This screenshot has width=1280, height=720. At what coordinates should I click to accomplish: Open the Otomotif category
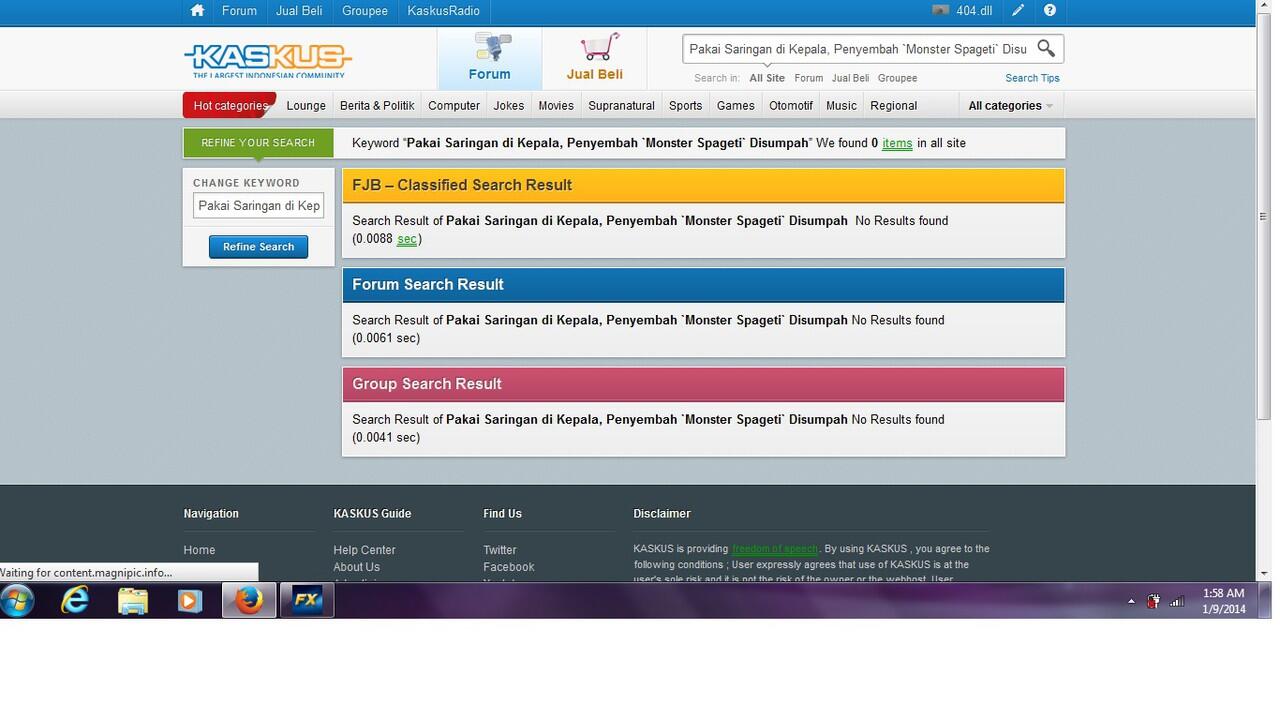791,106
